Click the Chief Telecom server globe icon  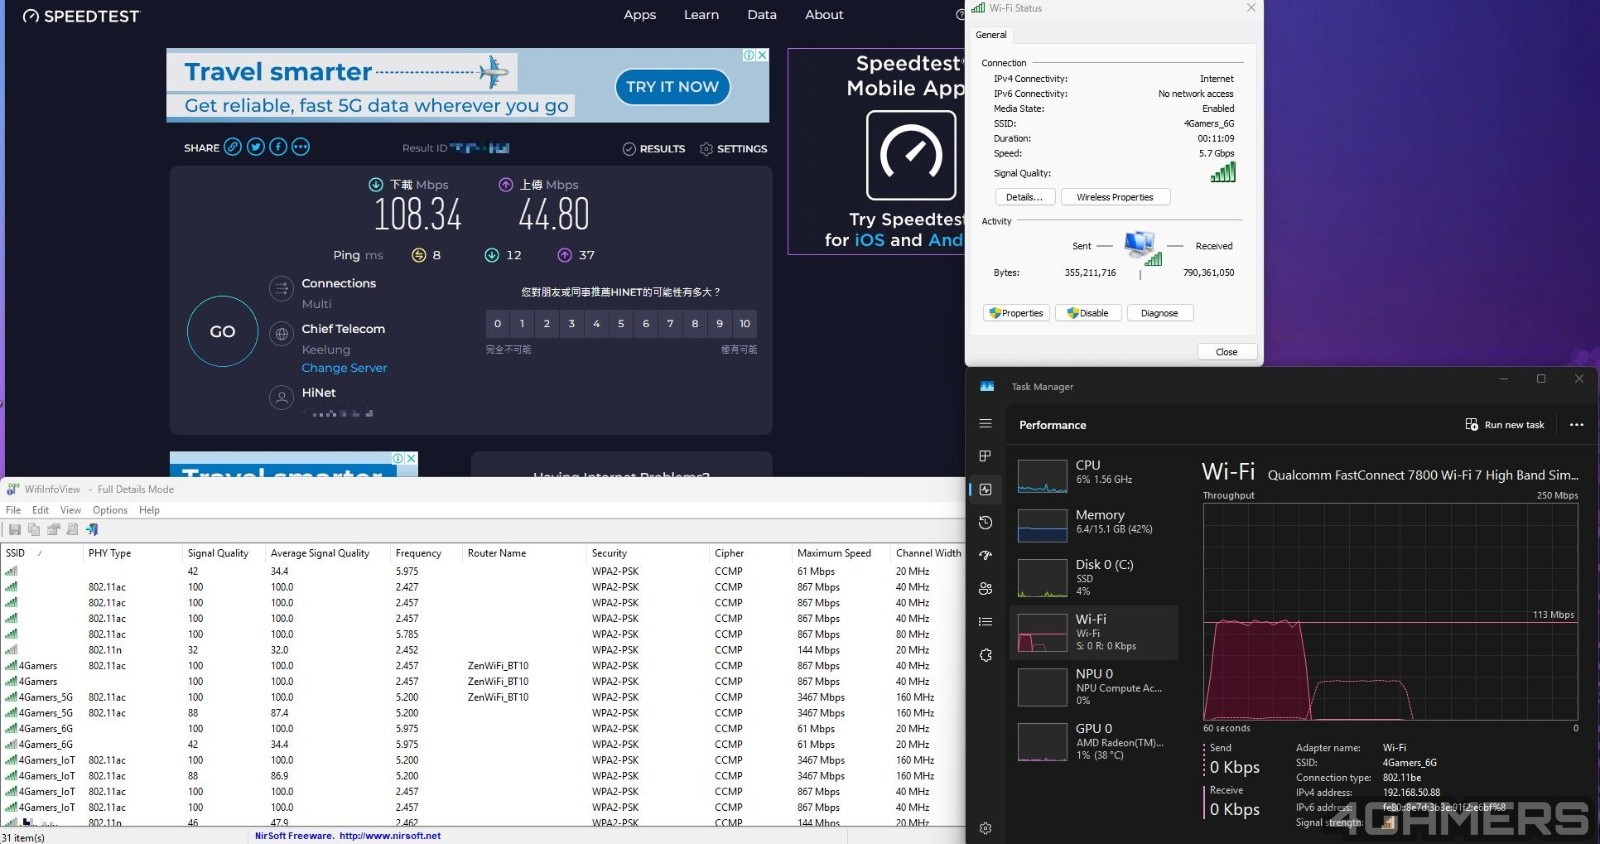(x=281, y=334)
